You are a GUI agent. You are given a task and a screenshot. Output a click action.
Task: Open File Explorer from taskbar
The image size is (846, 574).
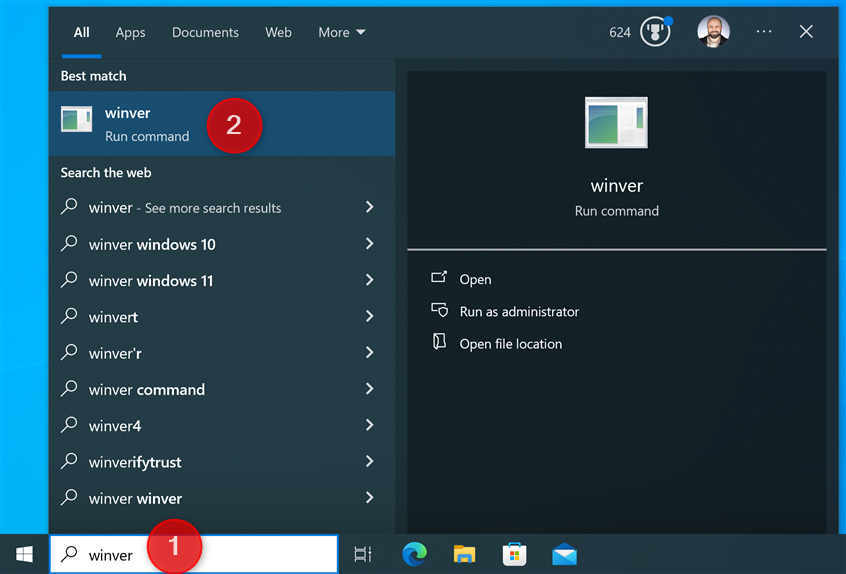coord(464,554)
